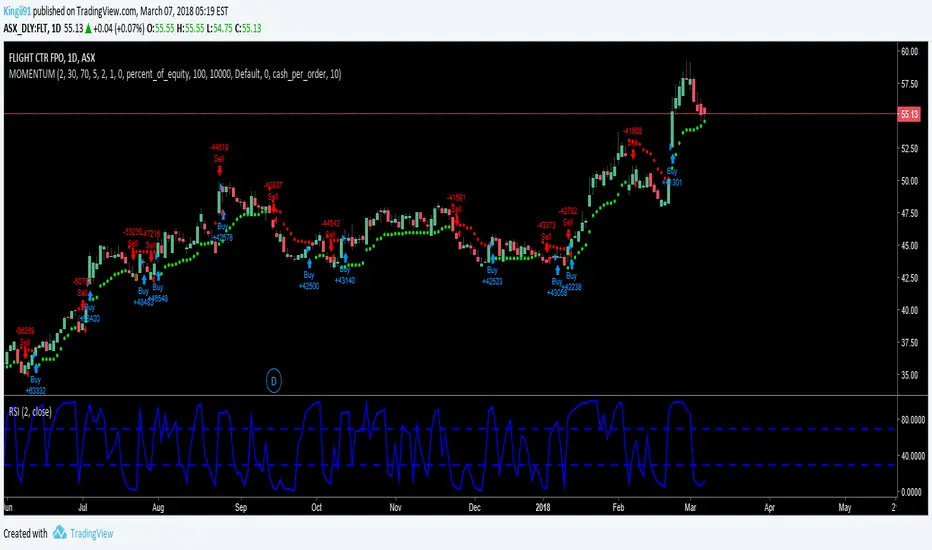Click the FLIGHT CTR FPO, 1D, ASX title
Screen dimensions: 932x550
click(x=52, y=58)
